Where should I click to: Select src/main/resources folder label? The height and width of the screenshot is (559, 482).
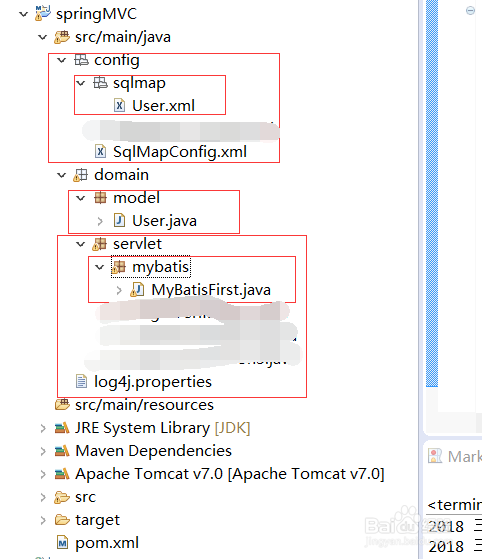point(144,405)
